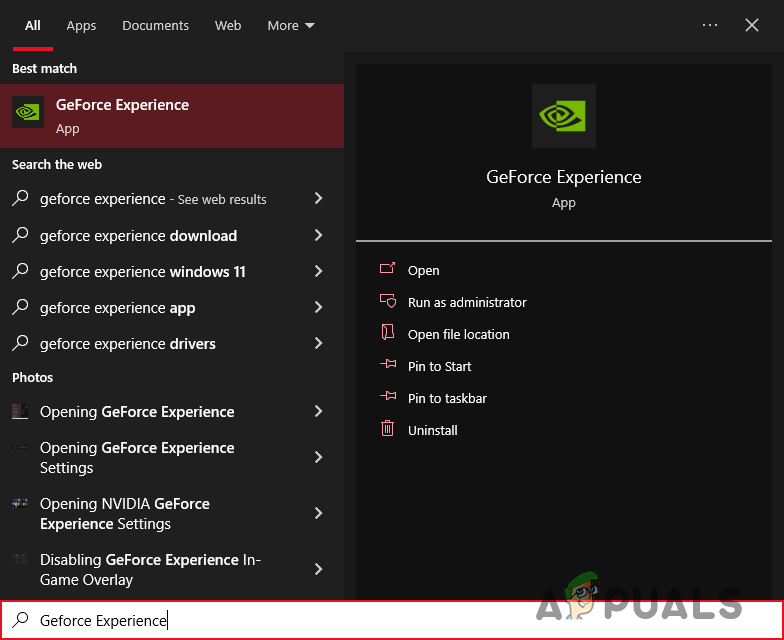Open the More filter dropdown
The width and height of the screenshot is (784, 640).
[291, 26]
